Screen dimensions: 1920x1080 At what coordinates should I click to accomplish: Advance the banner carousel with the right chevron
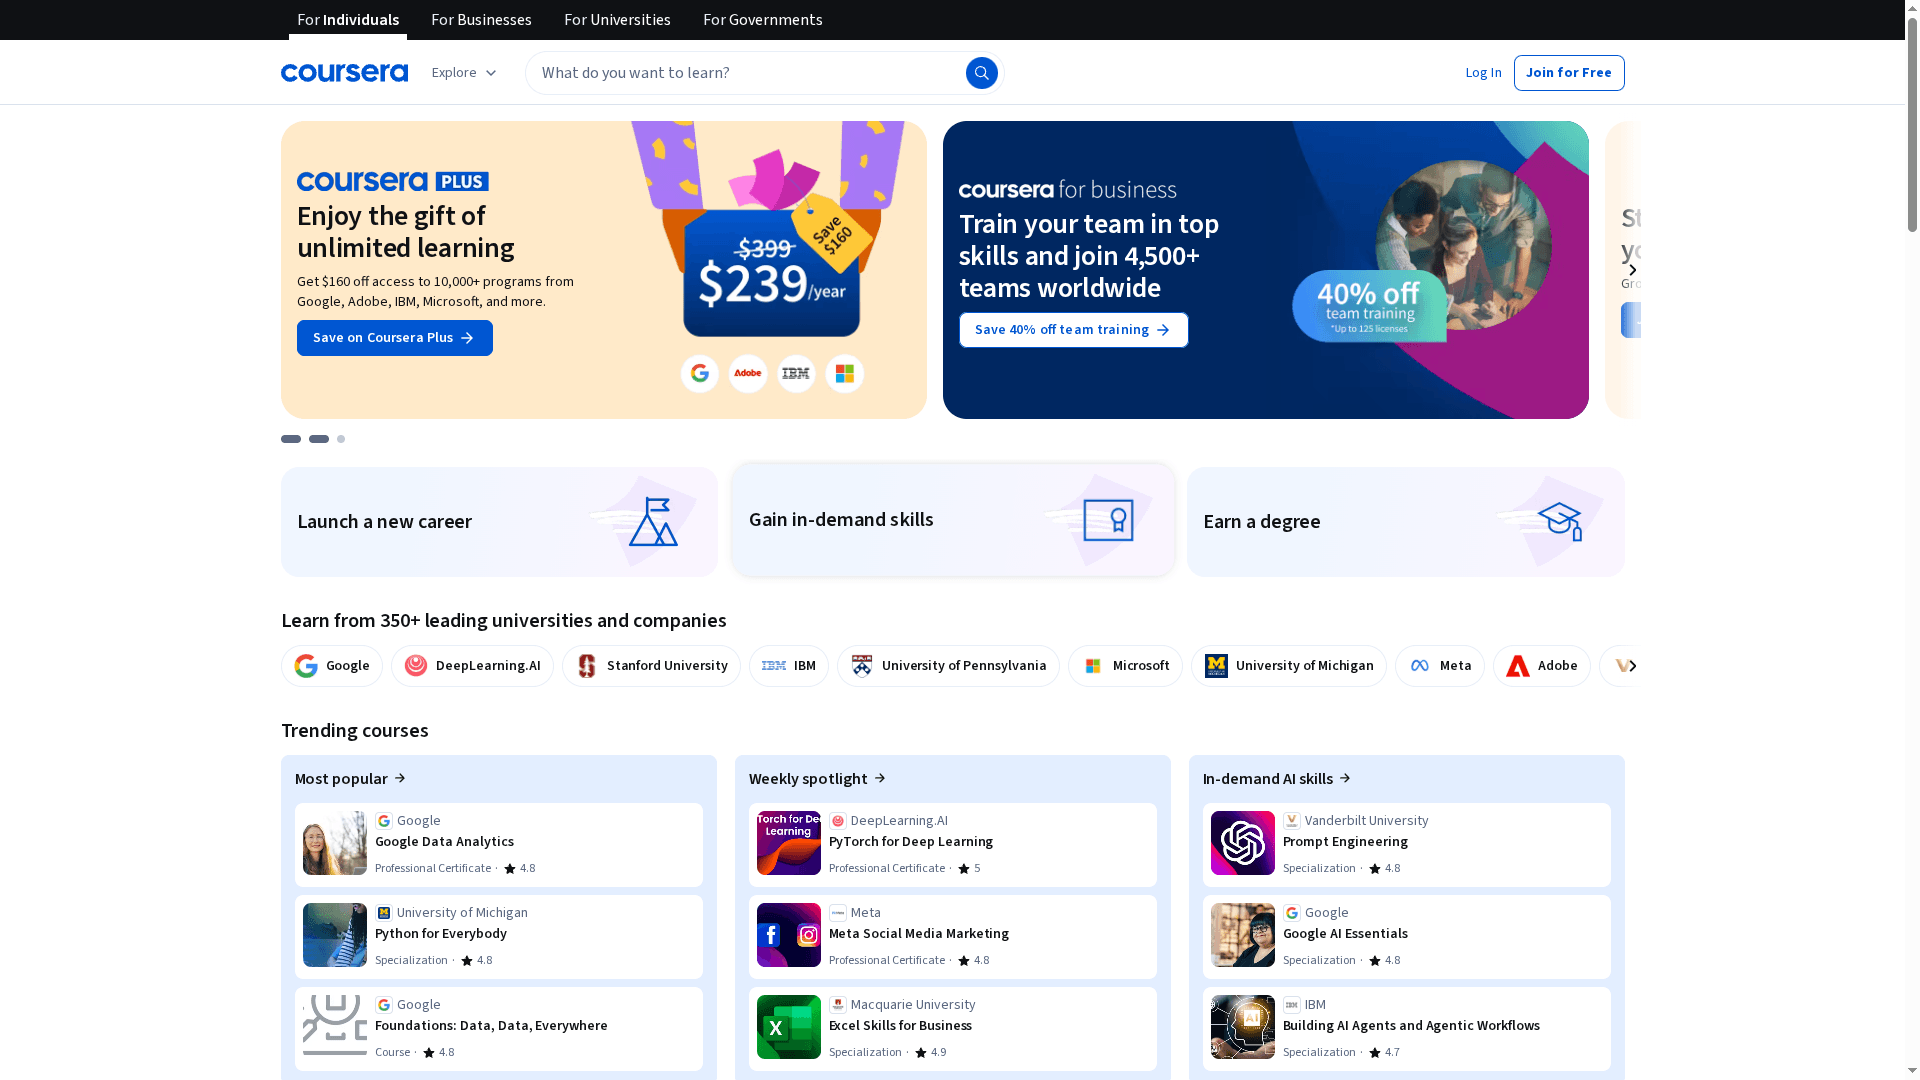1632,269
